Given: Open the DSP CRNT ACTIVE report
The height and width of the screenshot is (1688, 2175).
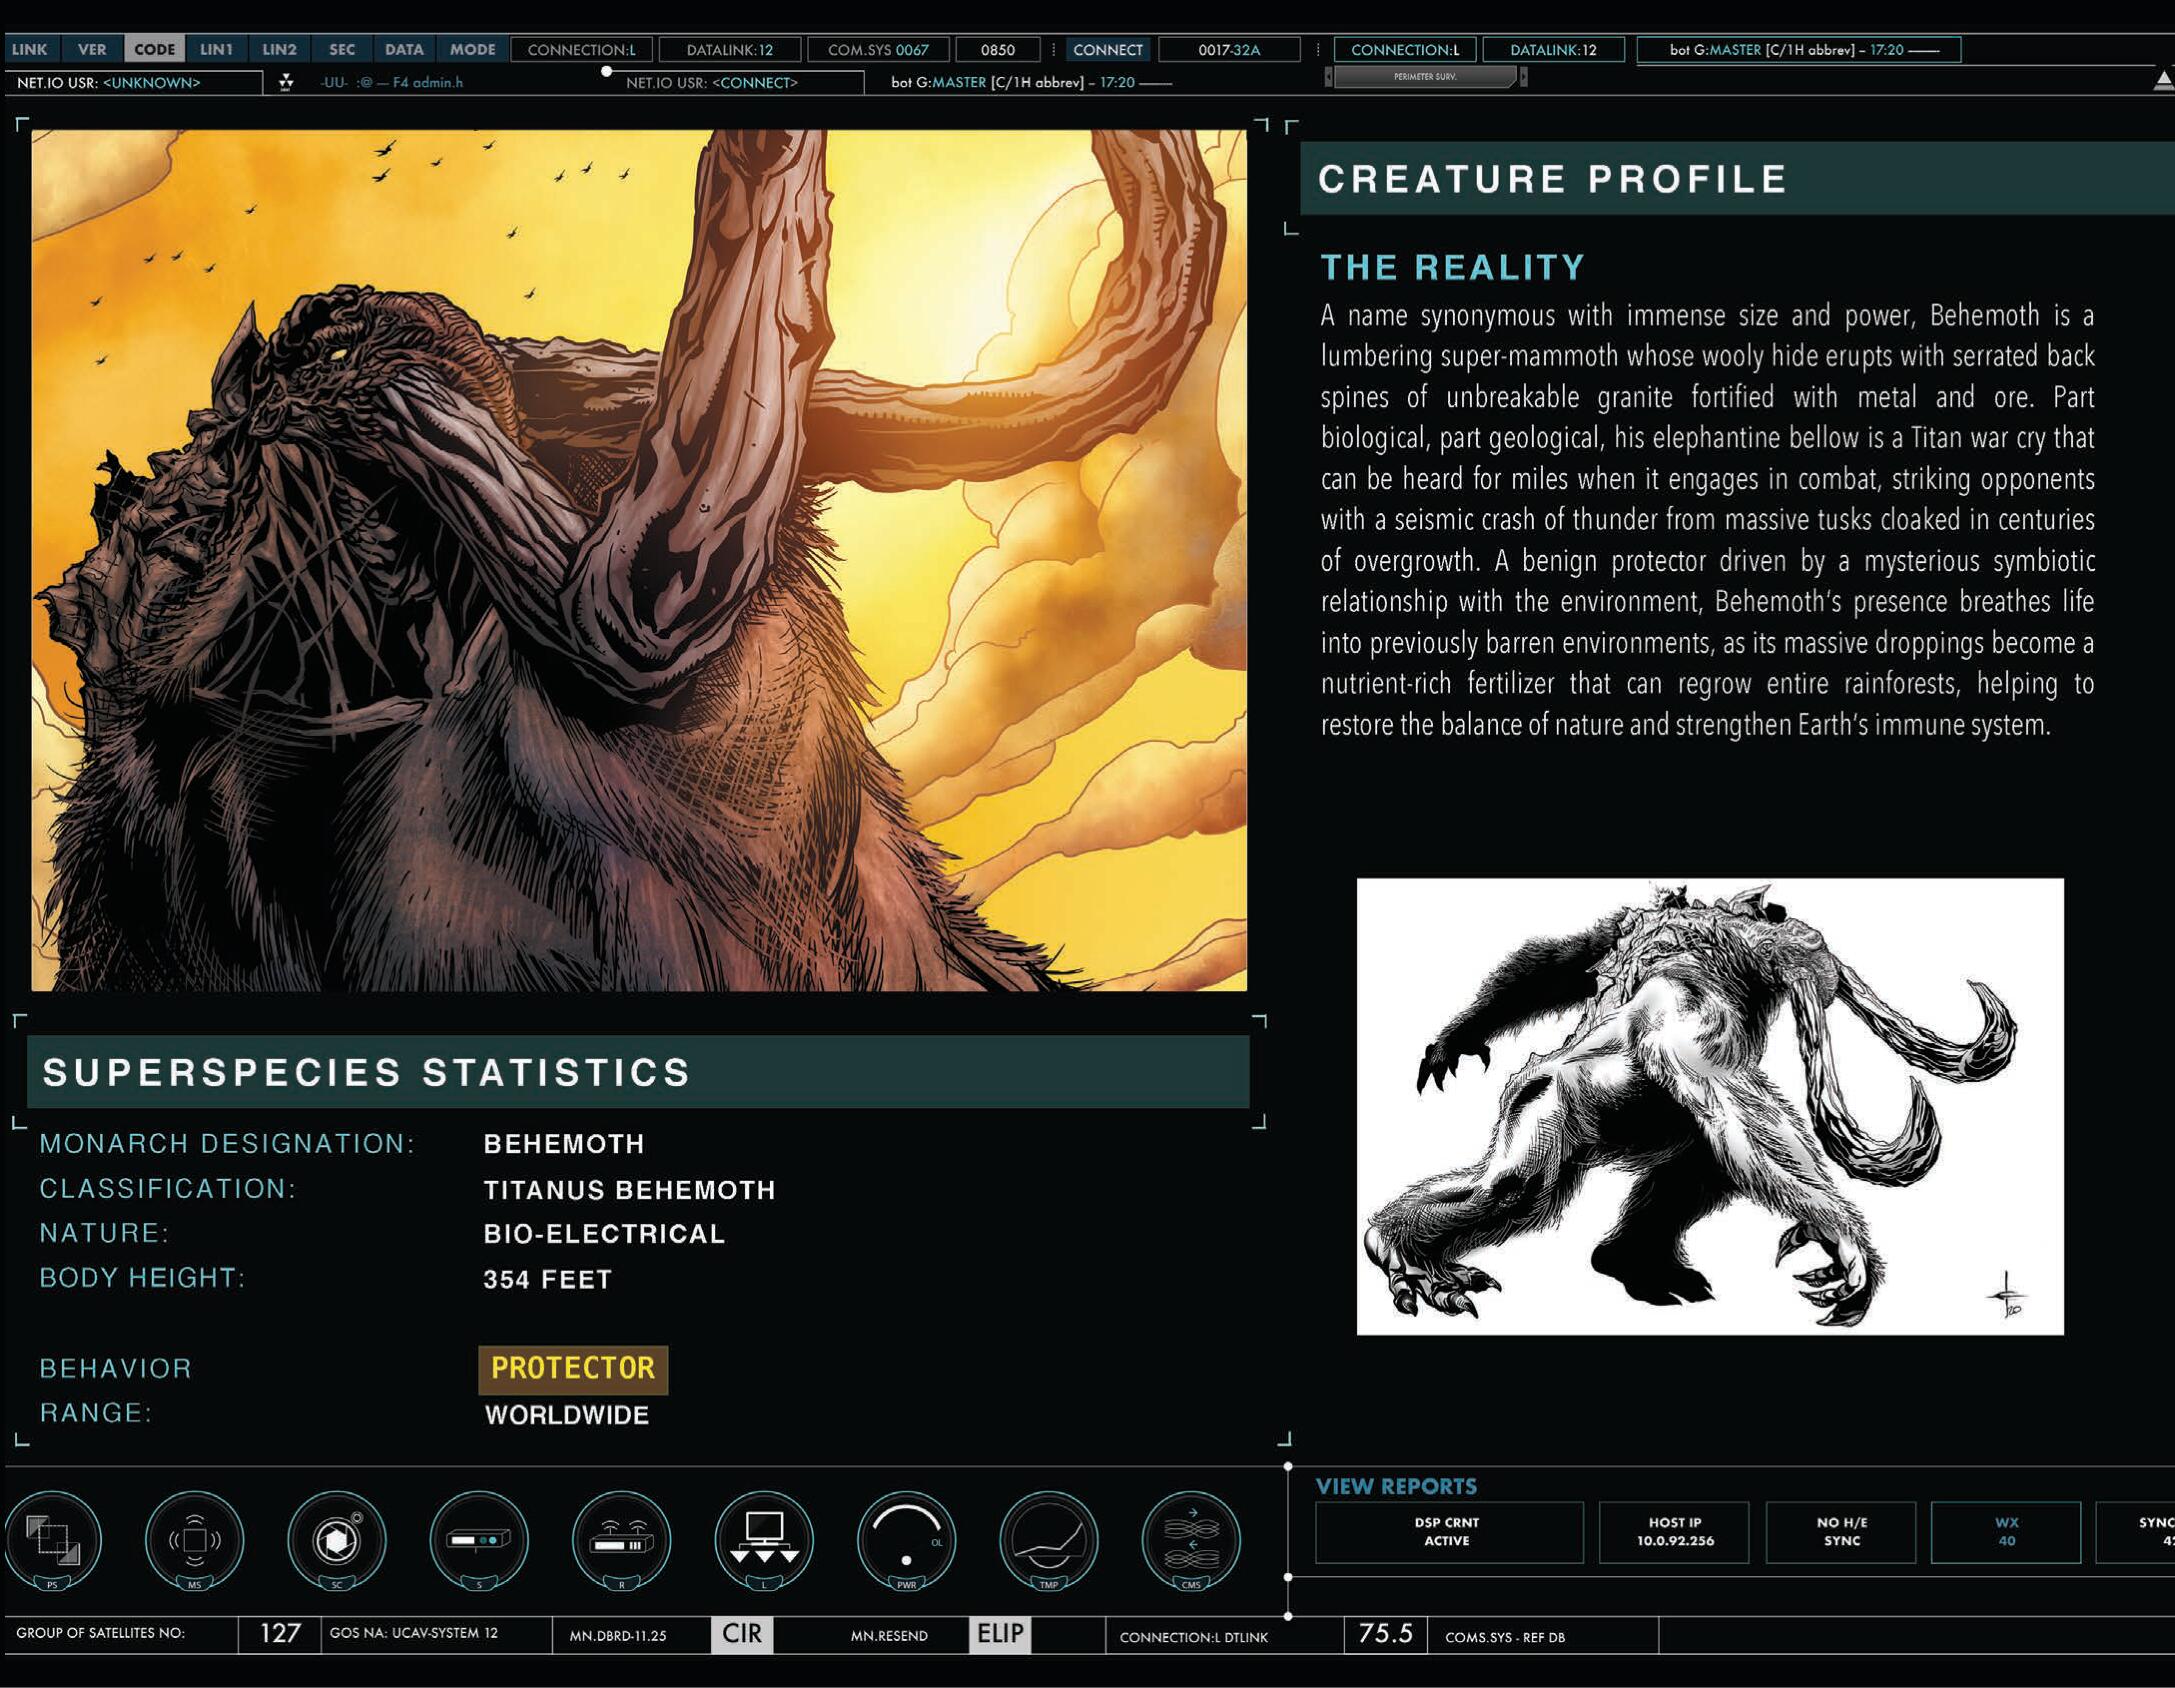Looking at the screenshot, I should point(1449,1532).
